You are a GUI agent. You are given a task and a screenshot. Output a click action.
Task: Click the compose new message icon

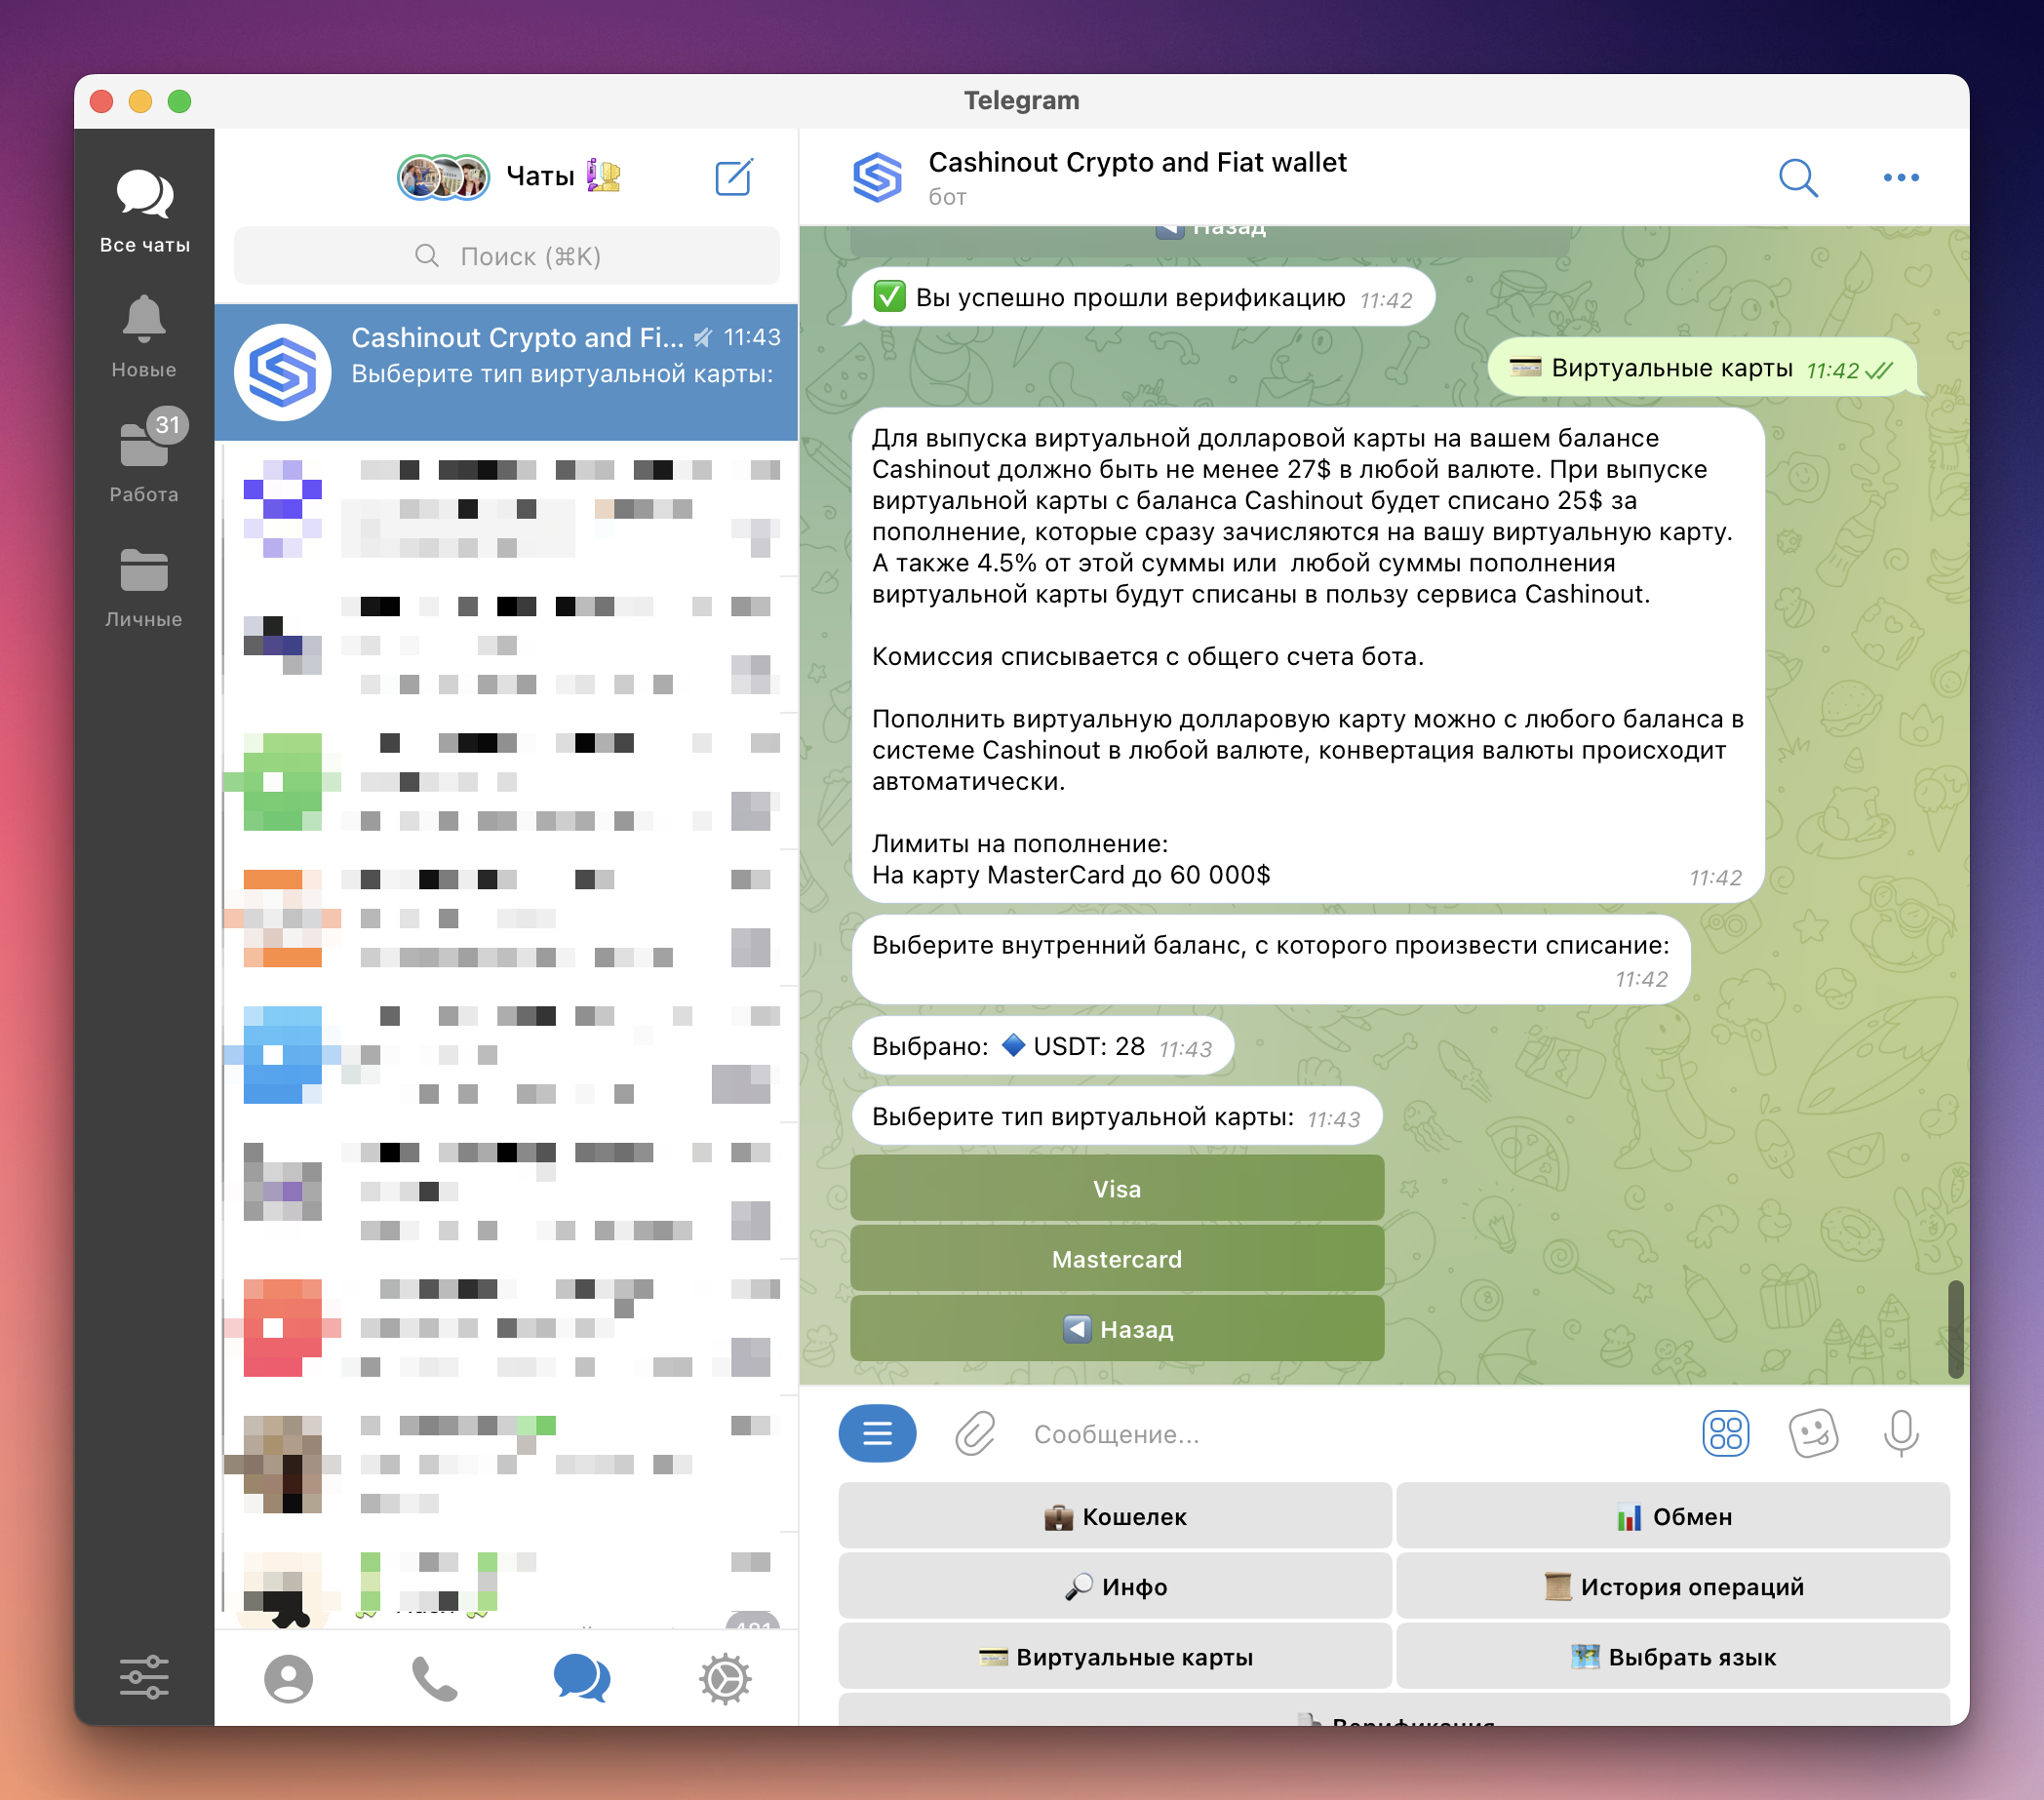point(733,178)
